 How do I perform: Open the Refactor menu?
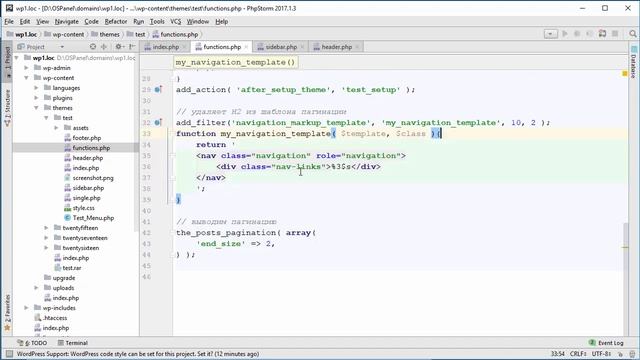116,22
